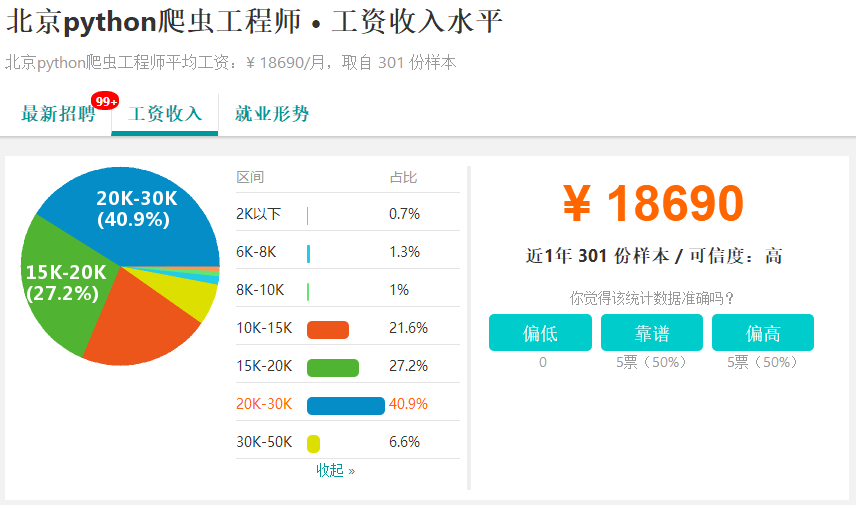Click the large ¥ 18690 salary figure
This screenshot has width=856, height=505.
point(653,203)
